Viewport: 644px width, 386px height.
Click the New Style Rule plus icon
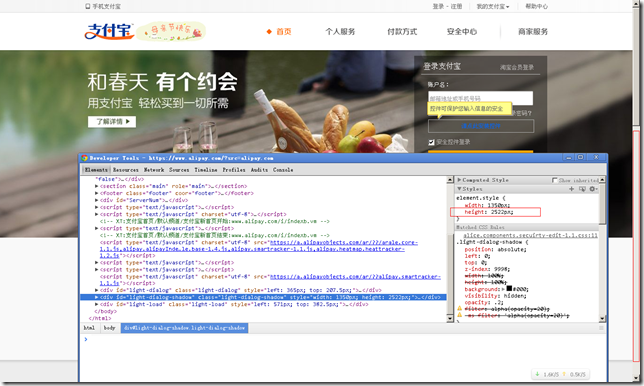pyautogui.click(x=571, y=189)
